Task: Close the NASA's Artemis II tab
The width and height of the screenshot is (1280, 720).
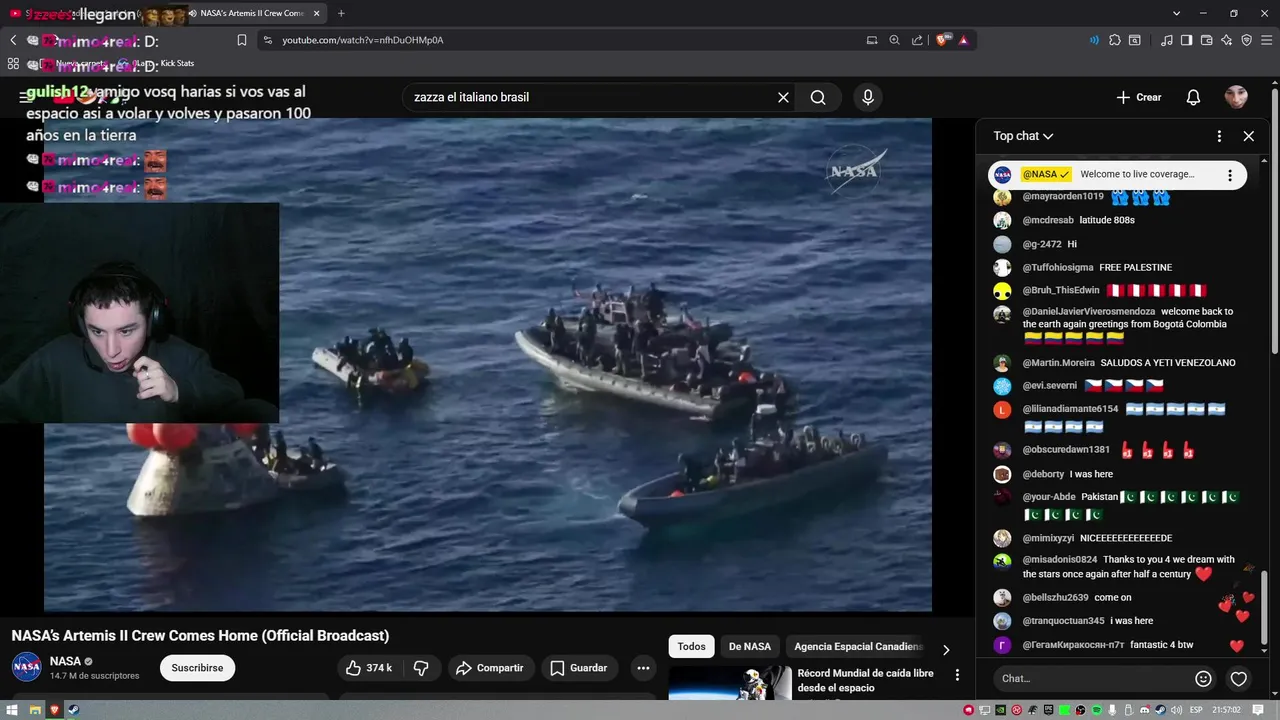Action: pyautogui.click(x=316, y=13)
